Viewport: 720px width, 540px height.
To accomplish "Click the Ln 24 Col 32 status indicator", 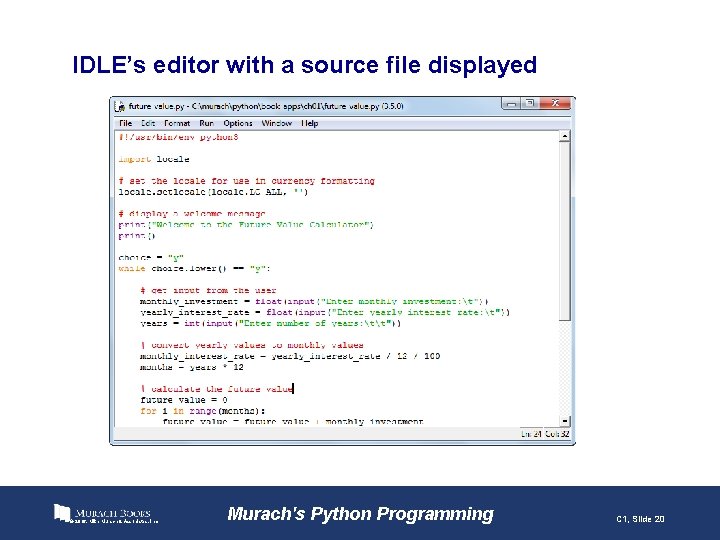I will (x=545, y=433).
